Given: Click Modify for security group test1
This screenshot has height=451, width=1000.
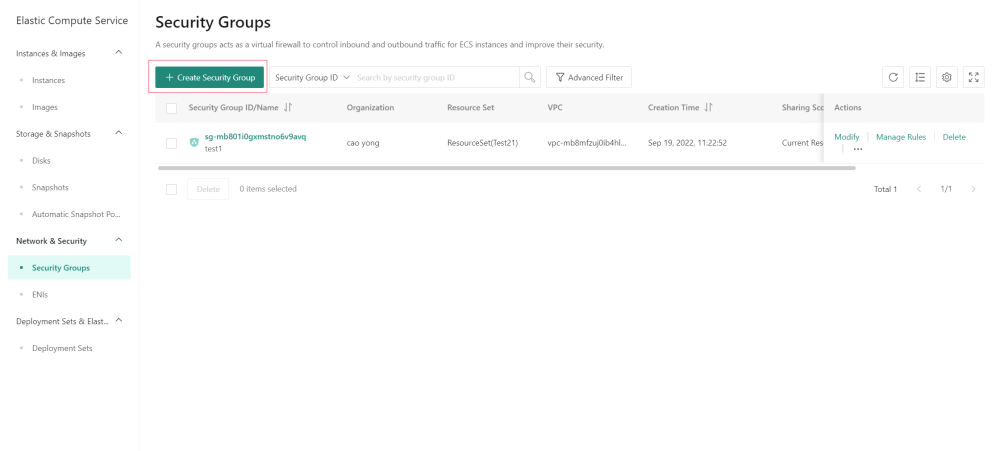Looking at the screenshot, I should click(x=847, y=137).
